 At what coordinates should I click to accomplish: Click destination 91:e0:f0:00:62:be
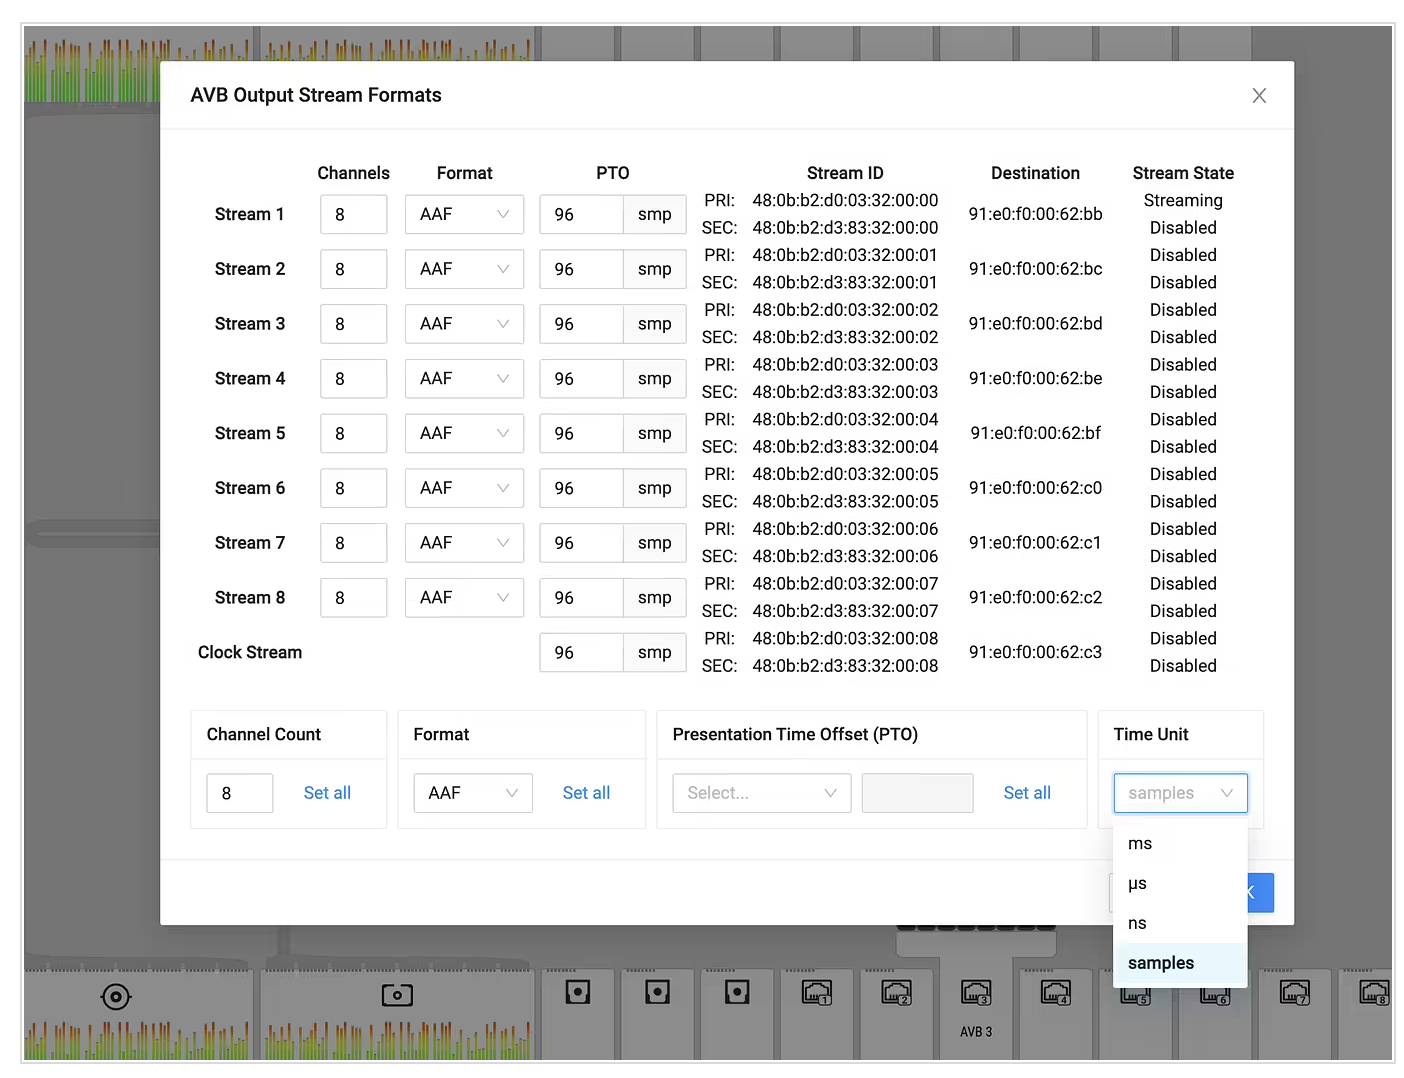(1035, 379)
